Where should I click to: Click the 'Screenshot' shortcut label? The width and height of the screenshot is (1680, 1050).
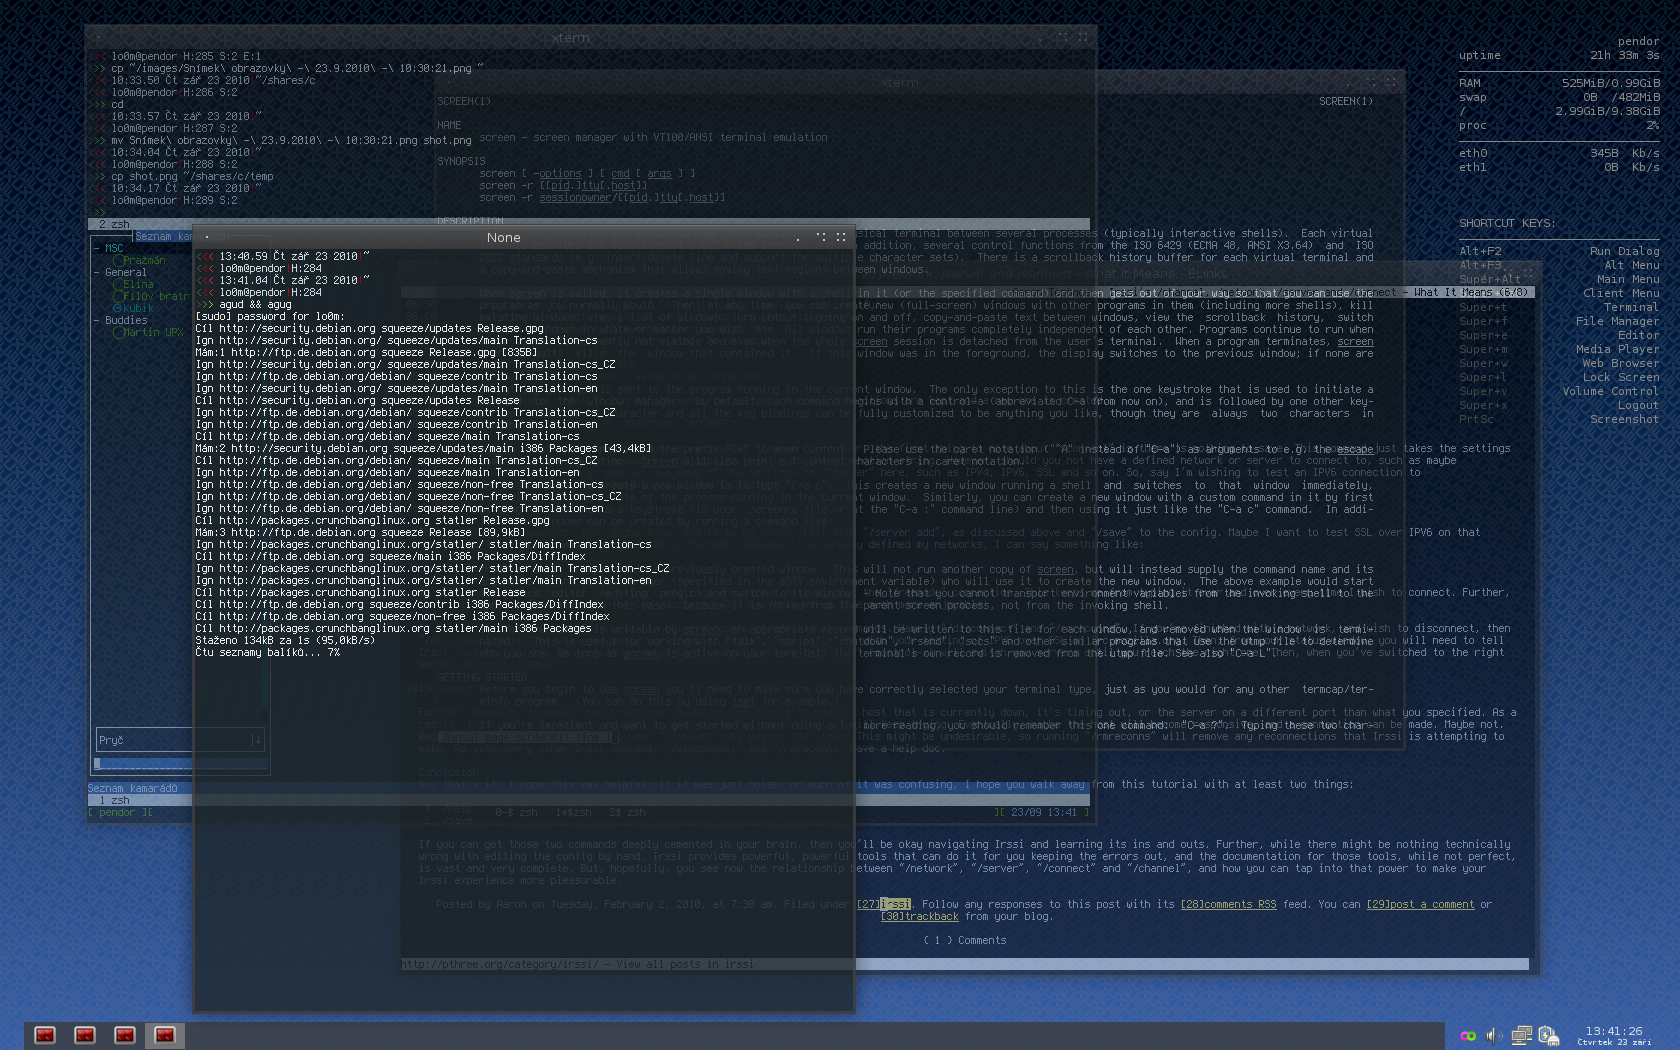[1624, 419]
